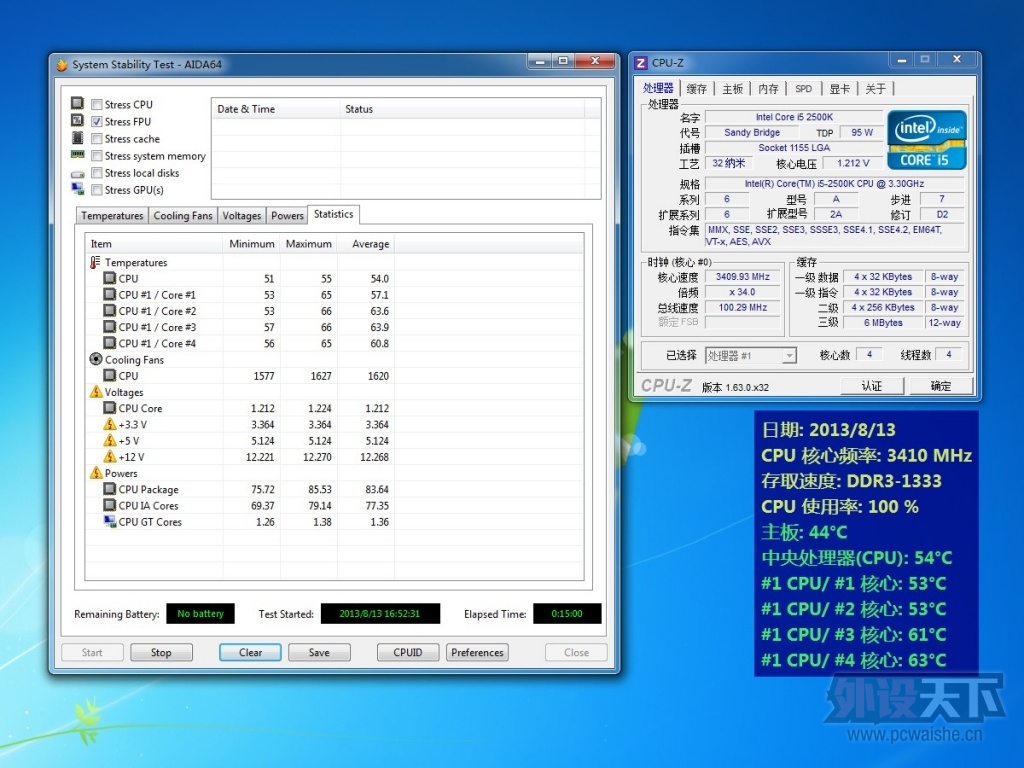1024x768 pixels.
Task: Go to the Powers tab
Action: [x=287, y=216]
